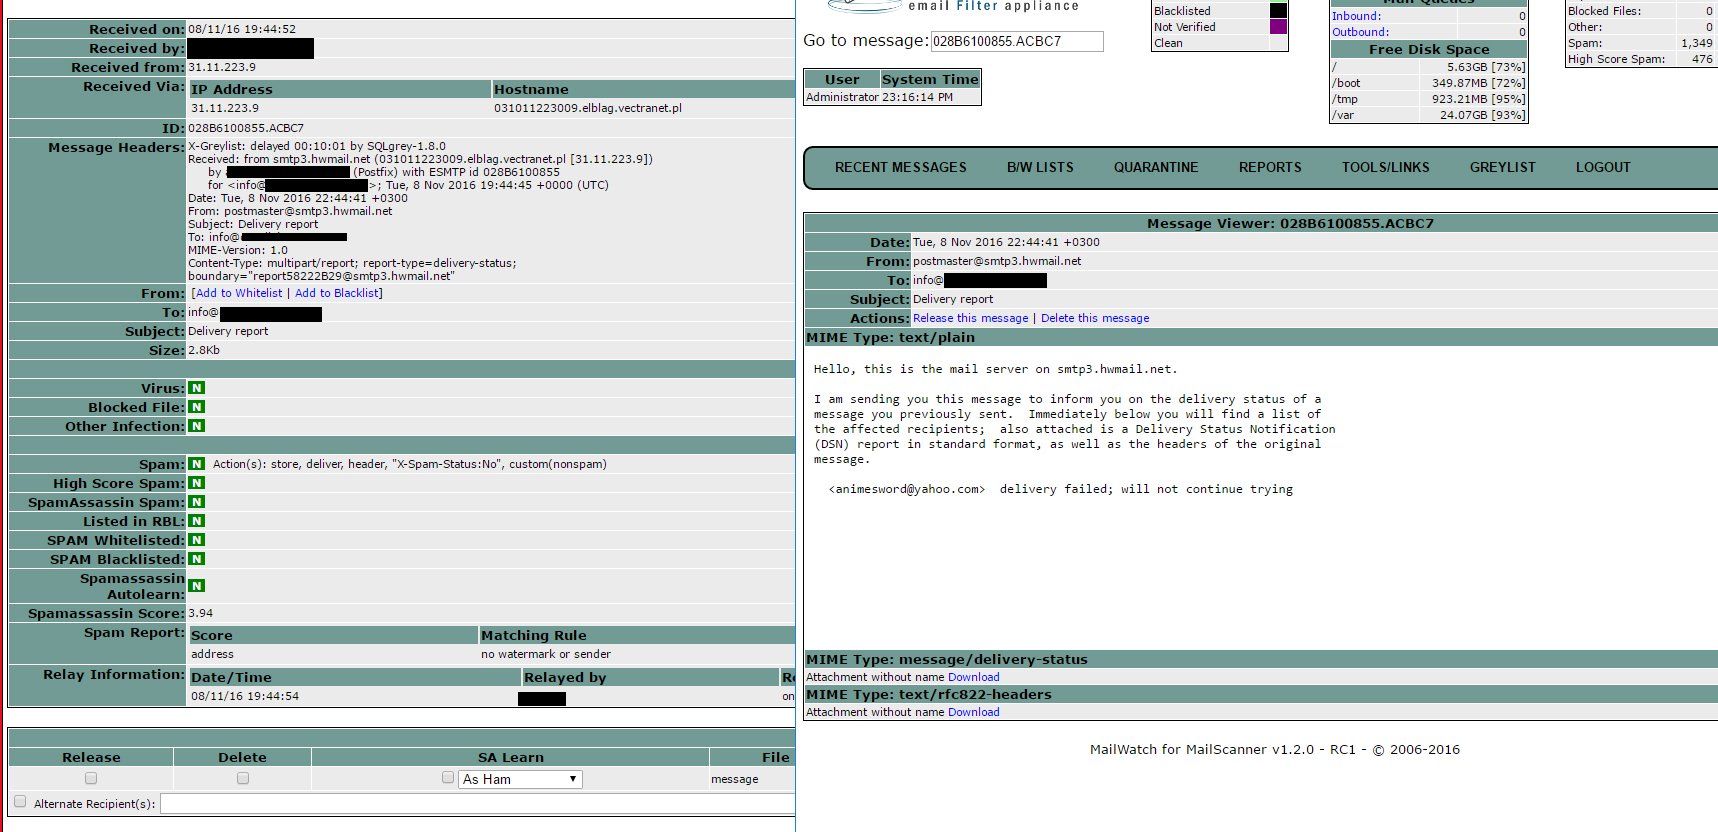Click the hostname 031011223009.elblag.vectranet.pl

(588, 108)
